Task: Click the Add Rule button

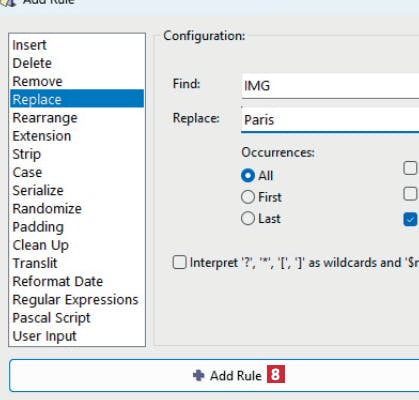Action: point(214,375)
